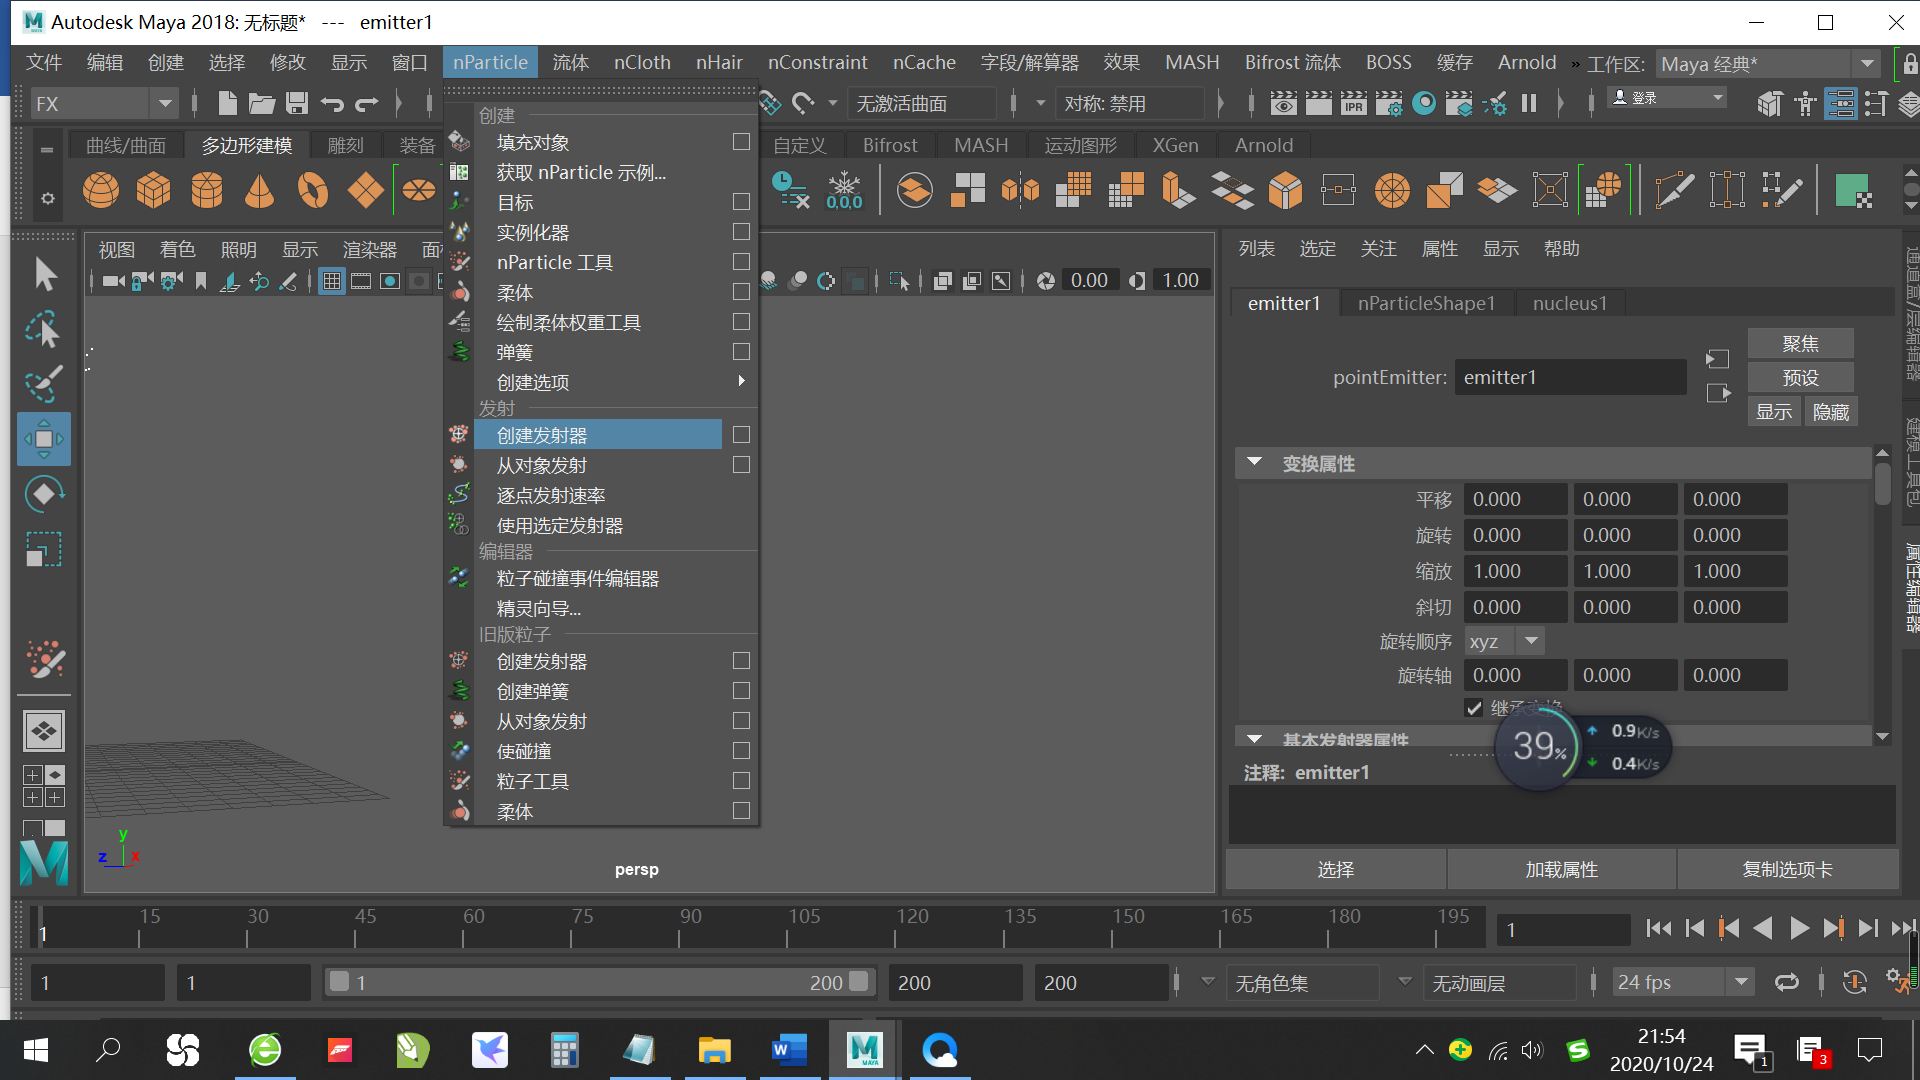Create a polygon torus from shelf
The width and height of the screenshot is (1920, 1080).
(313, 190)
